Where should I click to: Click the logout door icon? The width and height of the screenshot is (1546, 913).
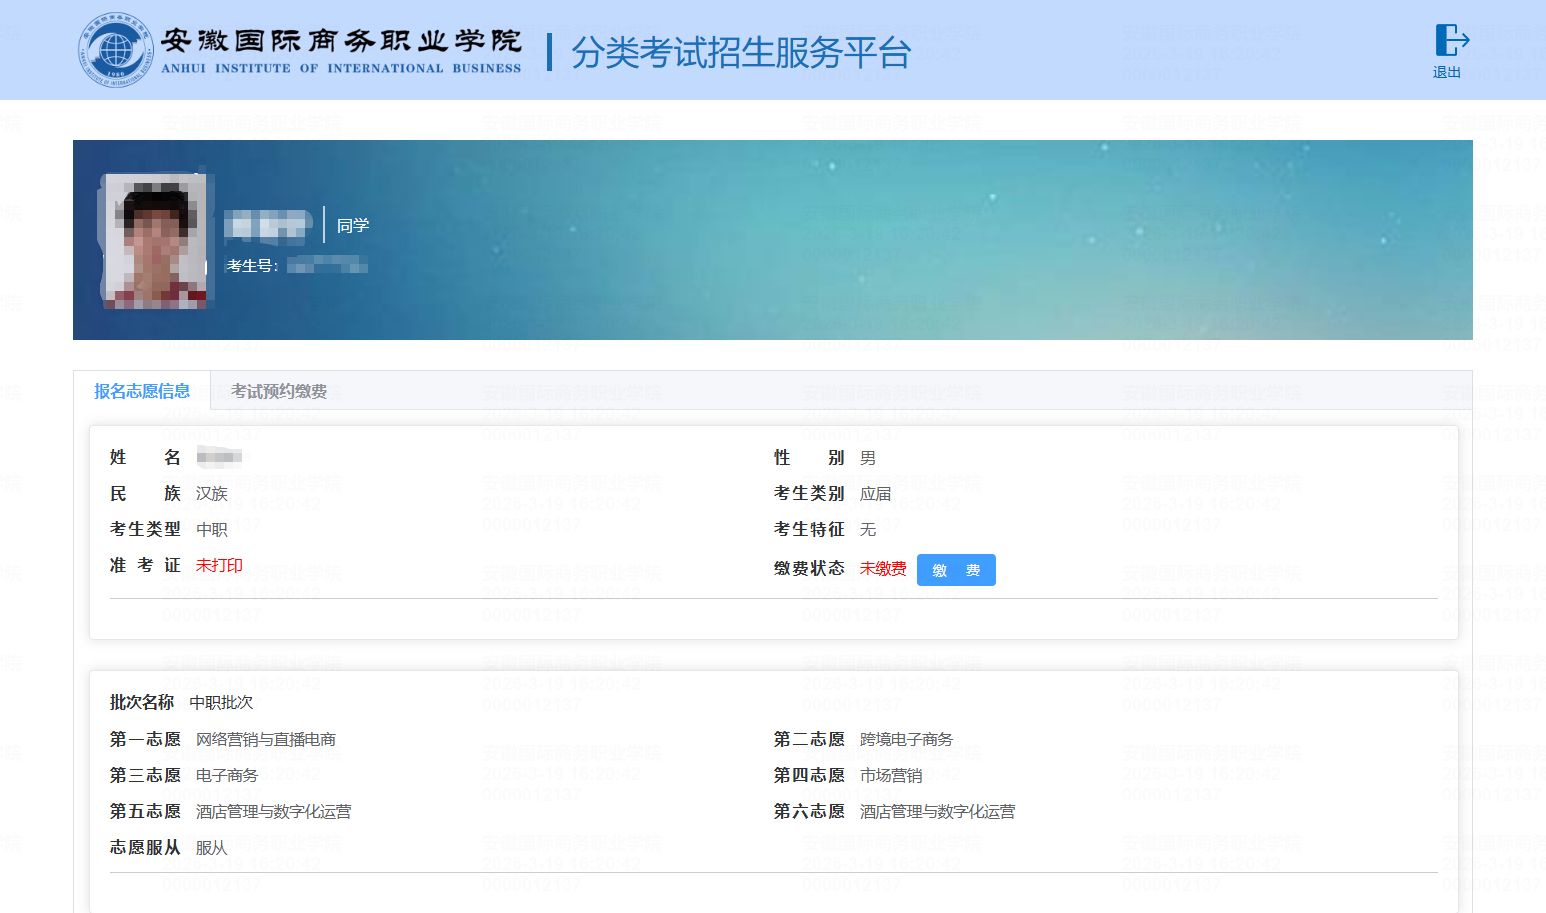pos(1451,40)
